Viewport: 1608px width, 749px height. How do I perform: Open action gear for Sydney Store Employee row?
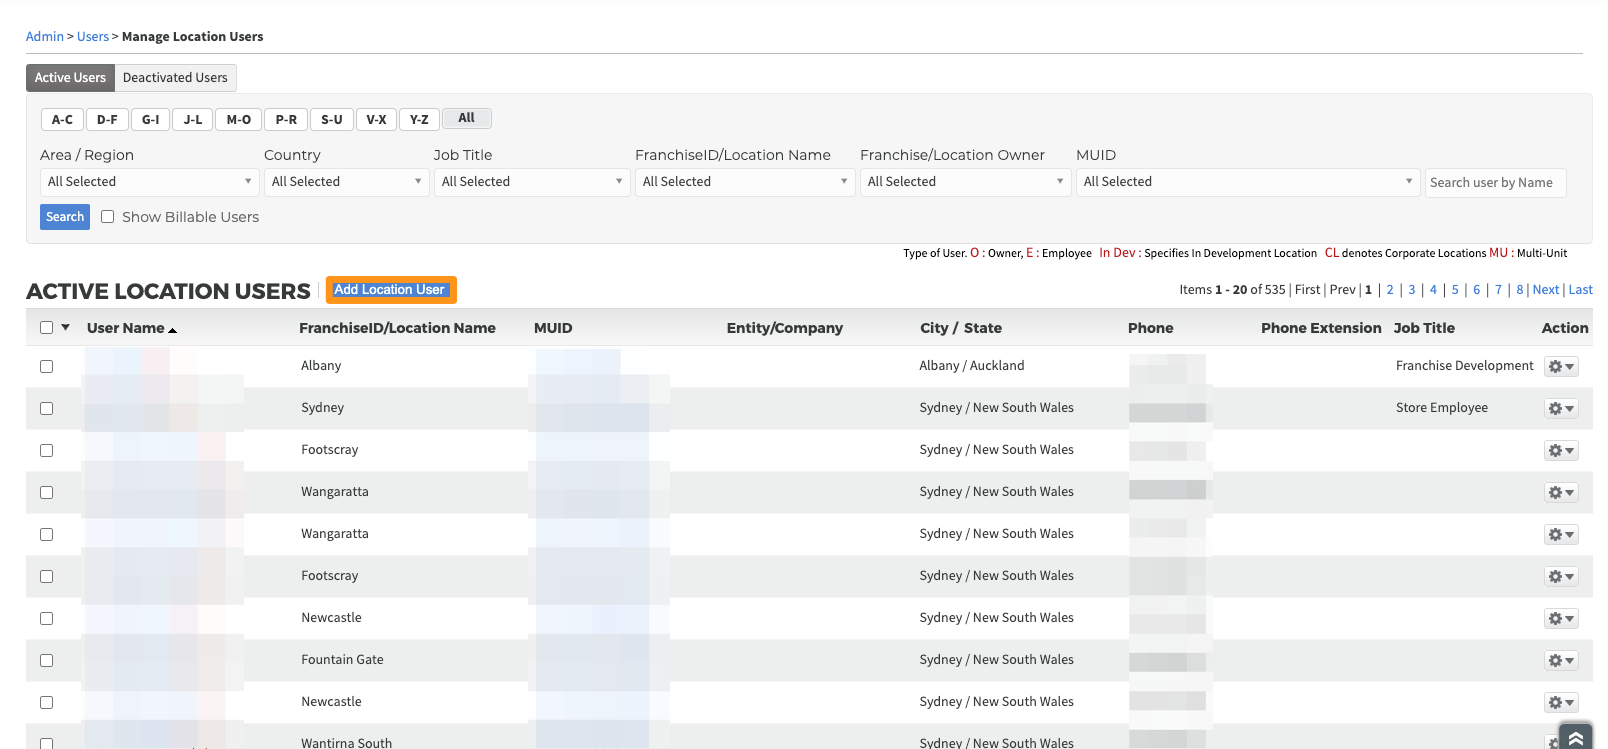1561,409
